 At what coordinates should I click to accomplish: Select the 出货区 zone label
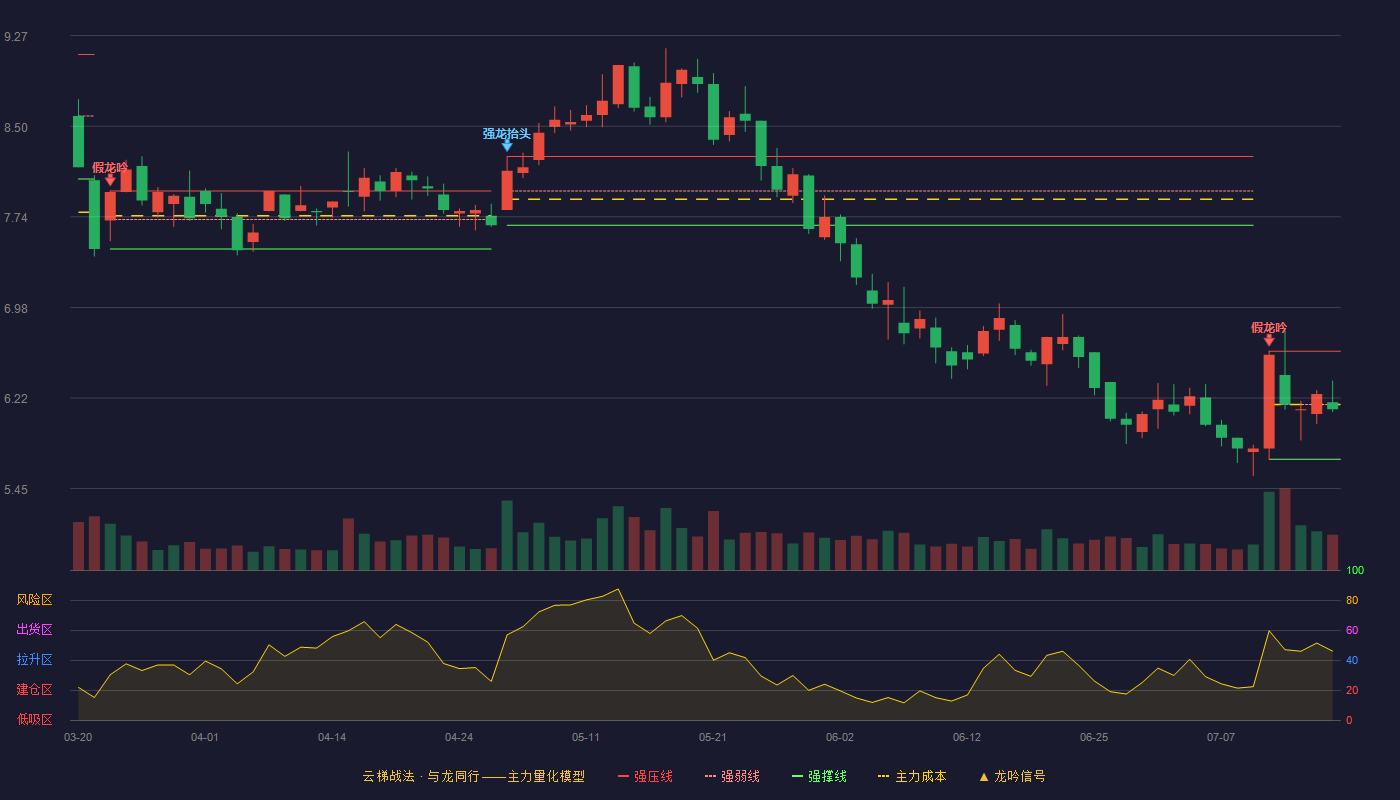point(34,630)
